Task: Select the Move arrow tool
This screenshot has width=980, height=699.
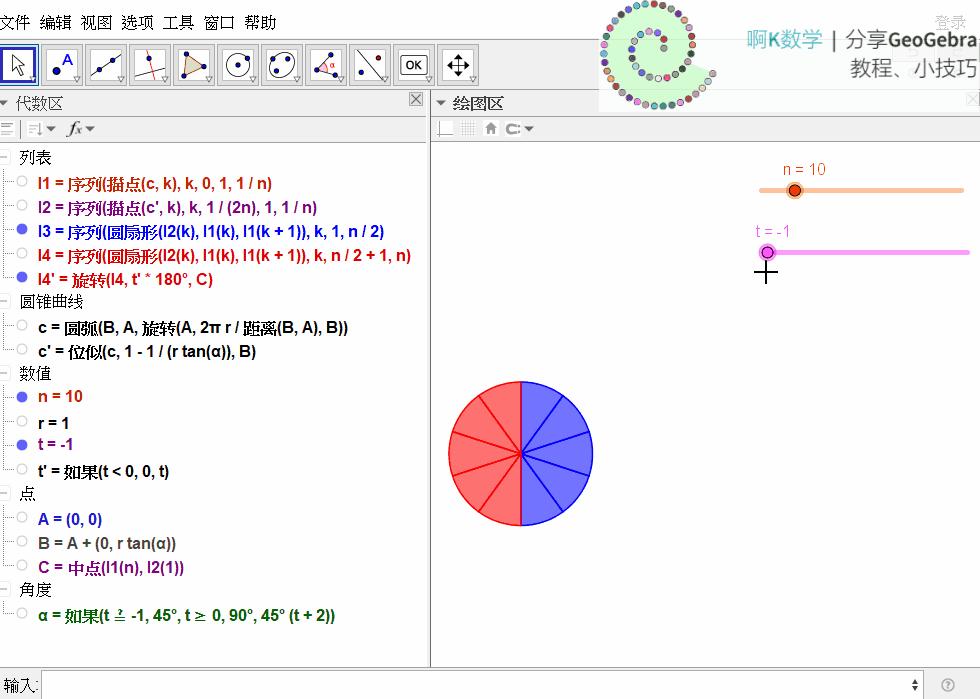Action: click(x=19, y=65)
